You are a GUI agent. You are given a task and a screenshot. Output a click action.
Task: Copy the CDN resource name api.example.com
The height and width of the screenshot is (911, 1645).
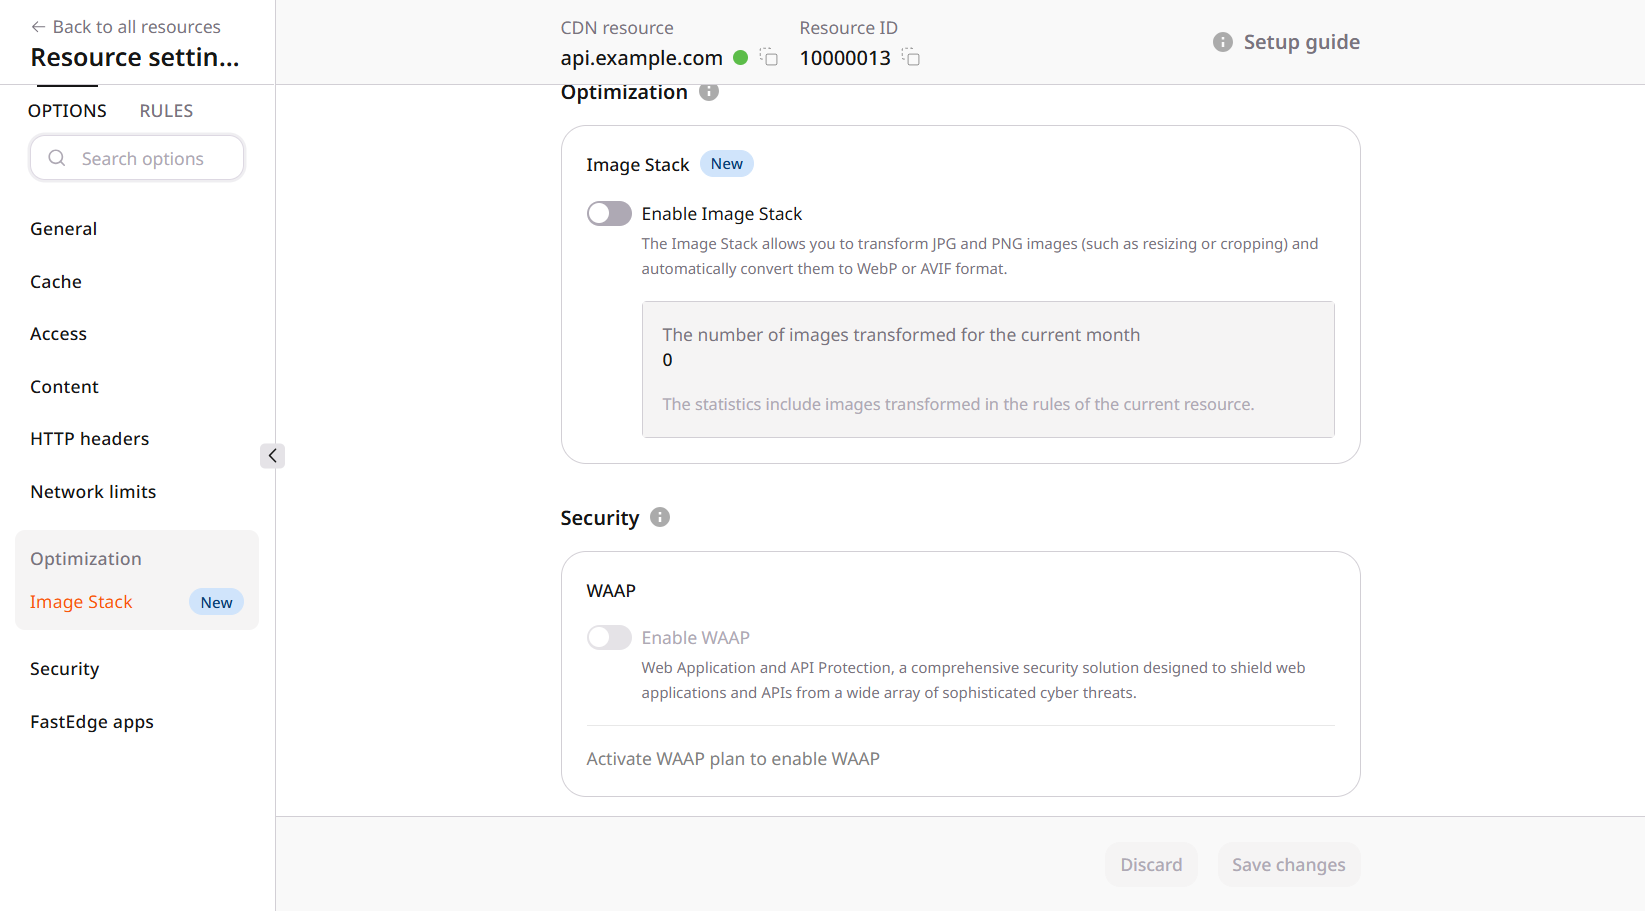click(x=768, y=57)
